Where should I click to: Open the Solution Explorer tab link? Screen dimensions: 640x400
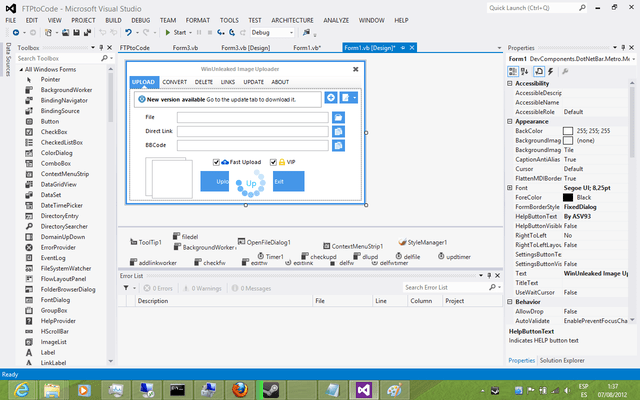coord(562,360)
